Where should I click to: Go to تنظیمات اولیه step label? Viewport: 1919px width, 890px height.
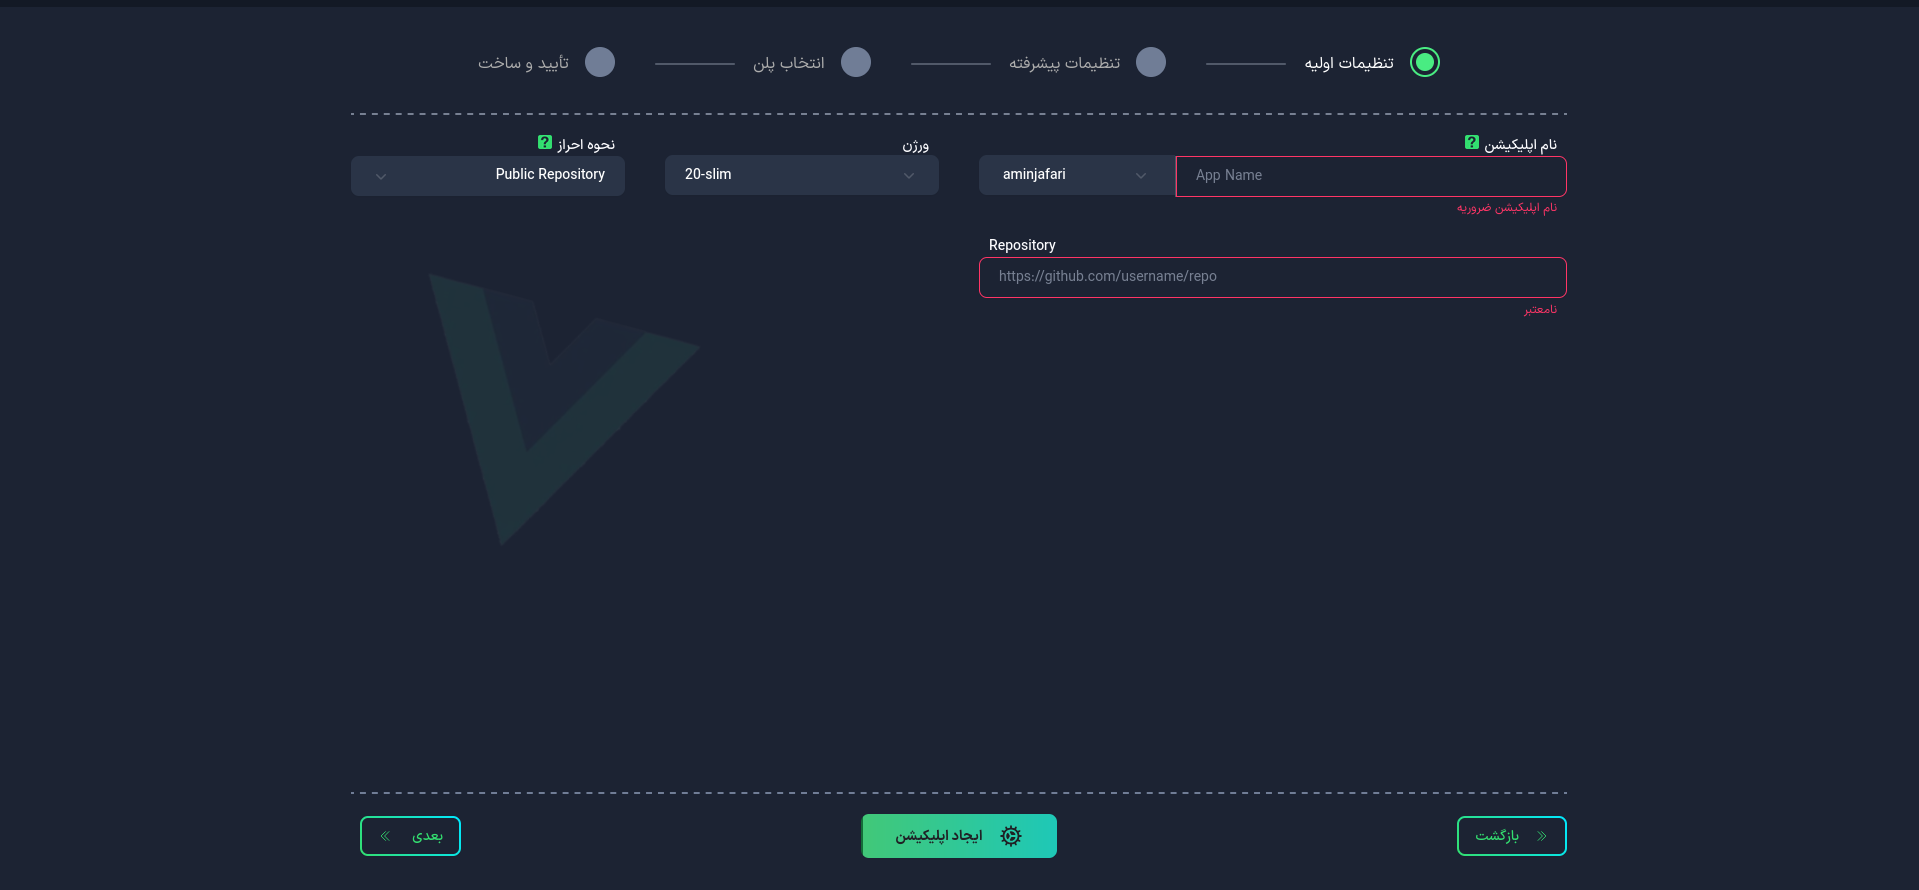[x=1349, y=63]
